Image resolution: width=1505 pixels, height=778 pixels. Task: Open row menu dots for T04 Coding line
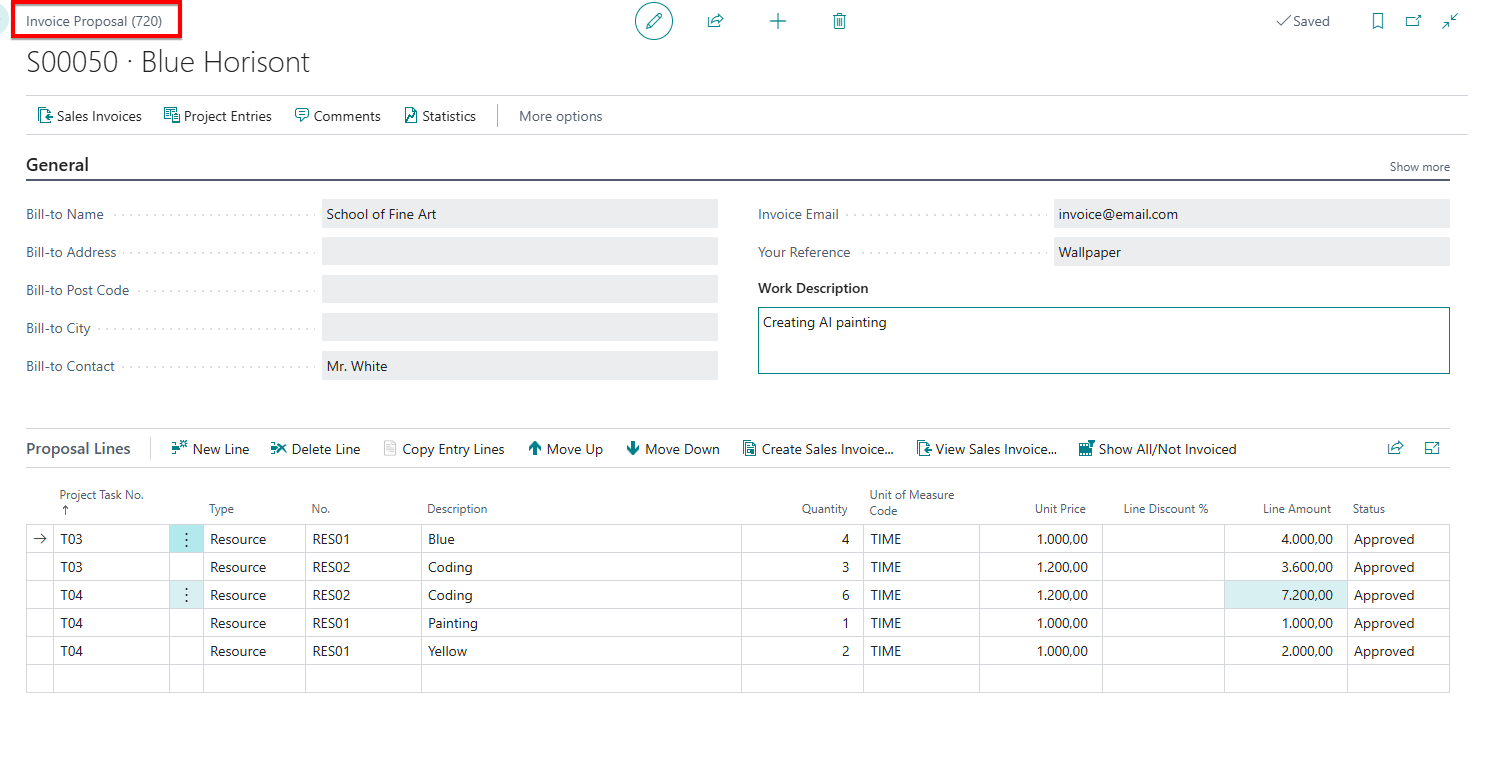point(186,595)
